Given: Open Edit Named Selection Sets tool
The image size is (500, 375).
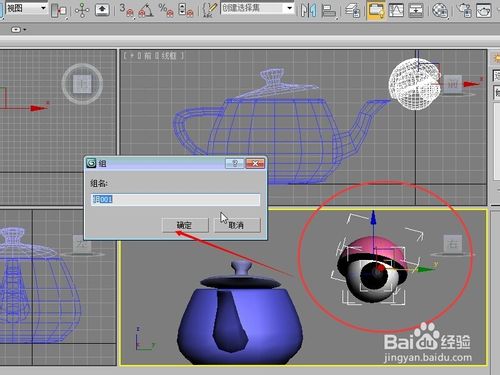Looking at the screenshot, I should pos(210,10).
